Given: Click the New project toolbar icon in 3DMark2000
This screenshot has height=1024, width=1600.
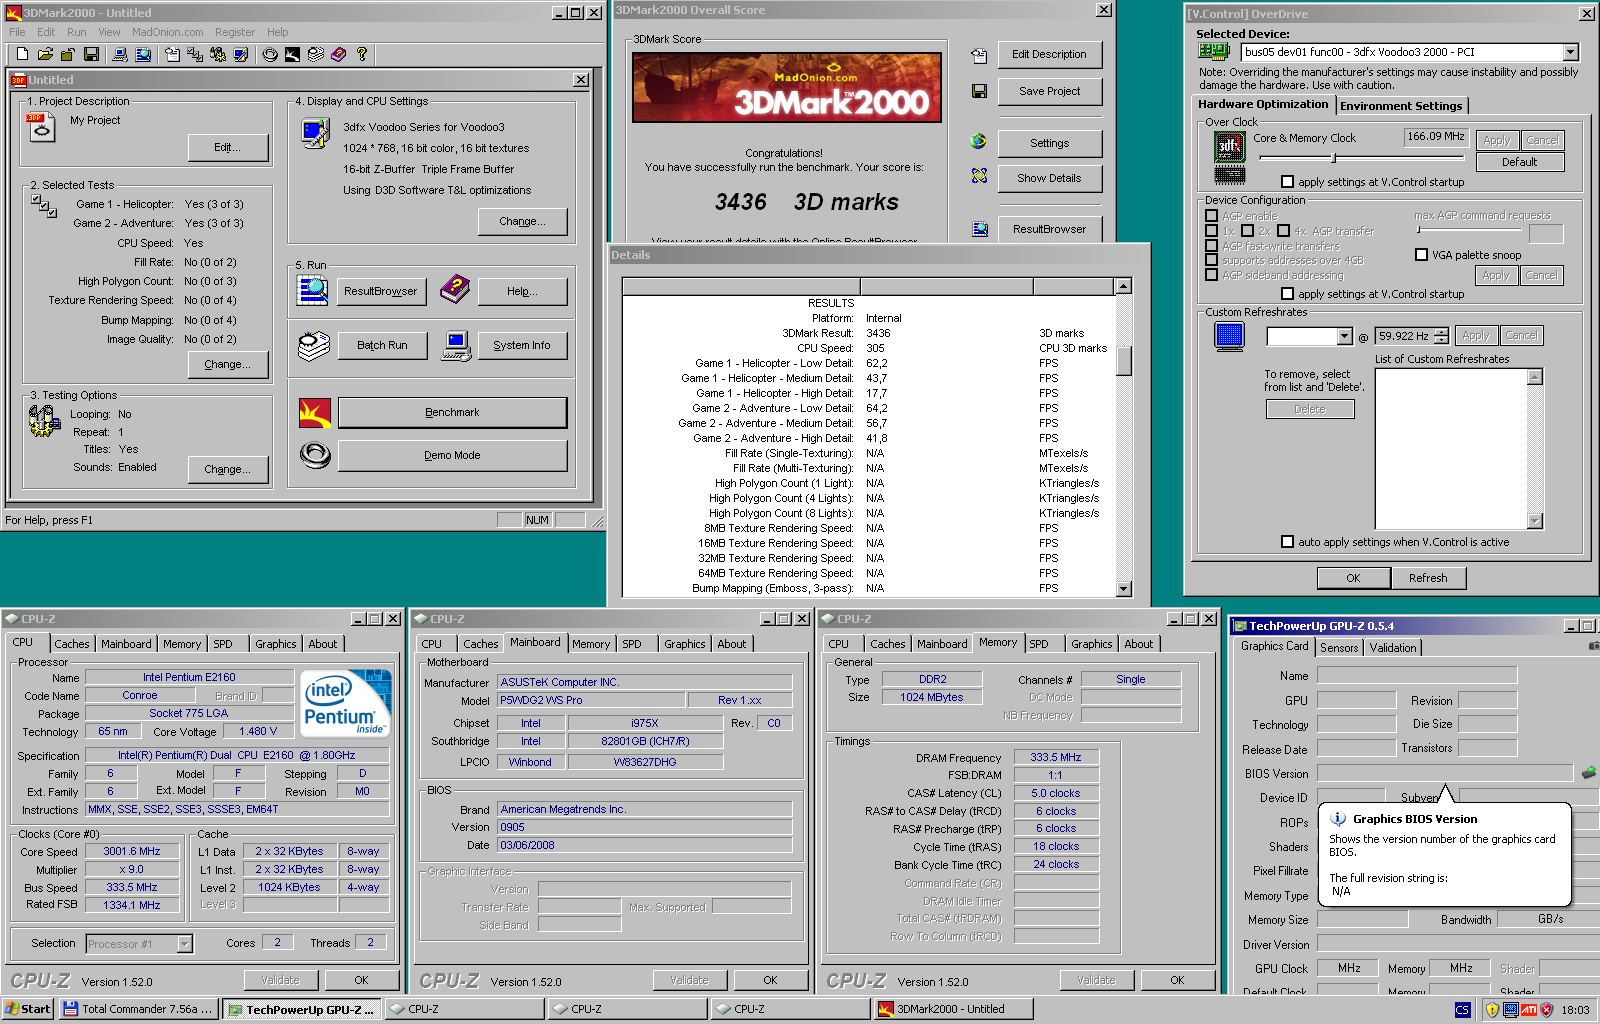Looking at the screenshot, I should tap(22, 54).
